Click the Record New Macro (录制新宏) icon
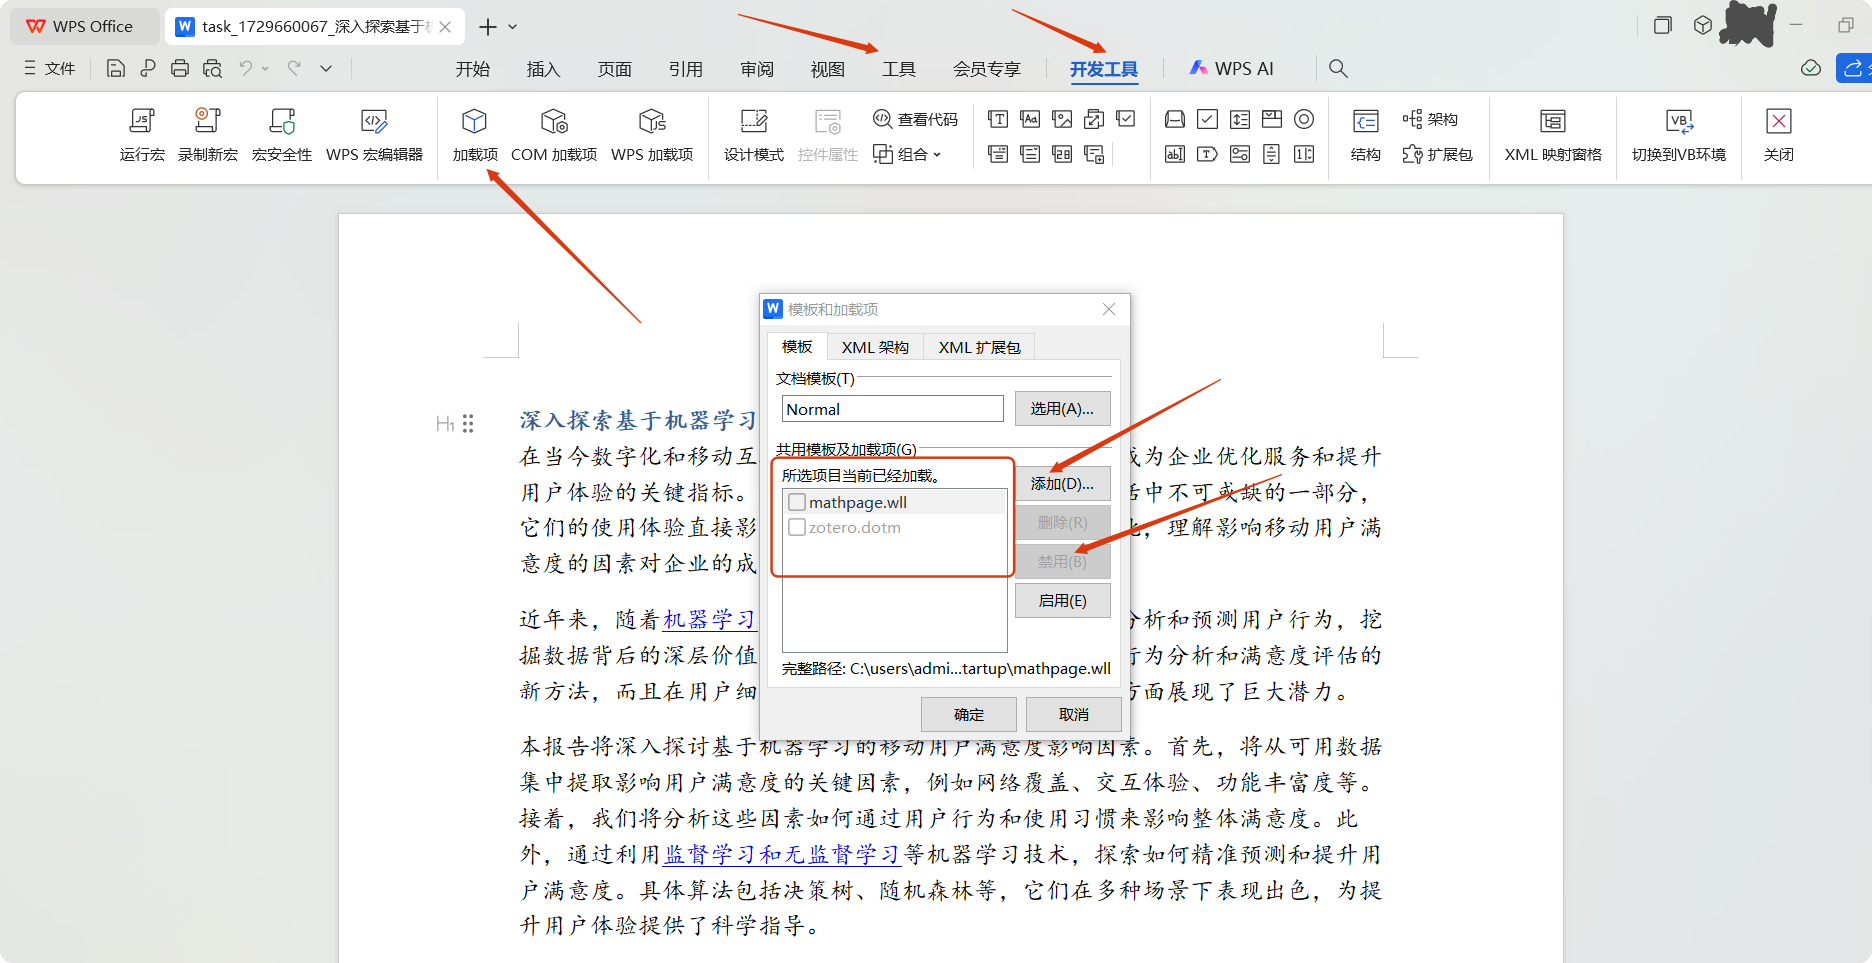 click(x=208, y=135)
